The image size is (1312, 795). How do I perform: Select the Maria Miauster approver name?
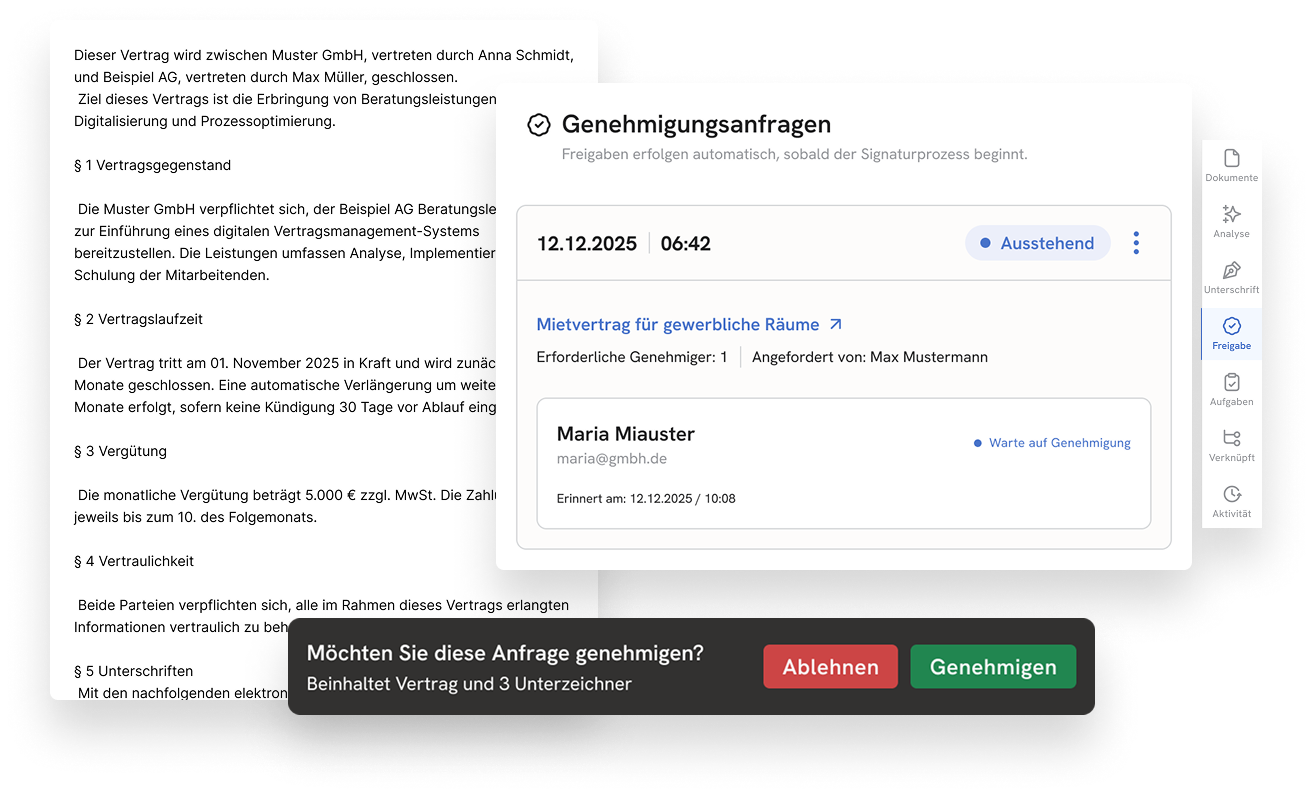point(626,434)
